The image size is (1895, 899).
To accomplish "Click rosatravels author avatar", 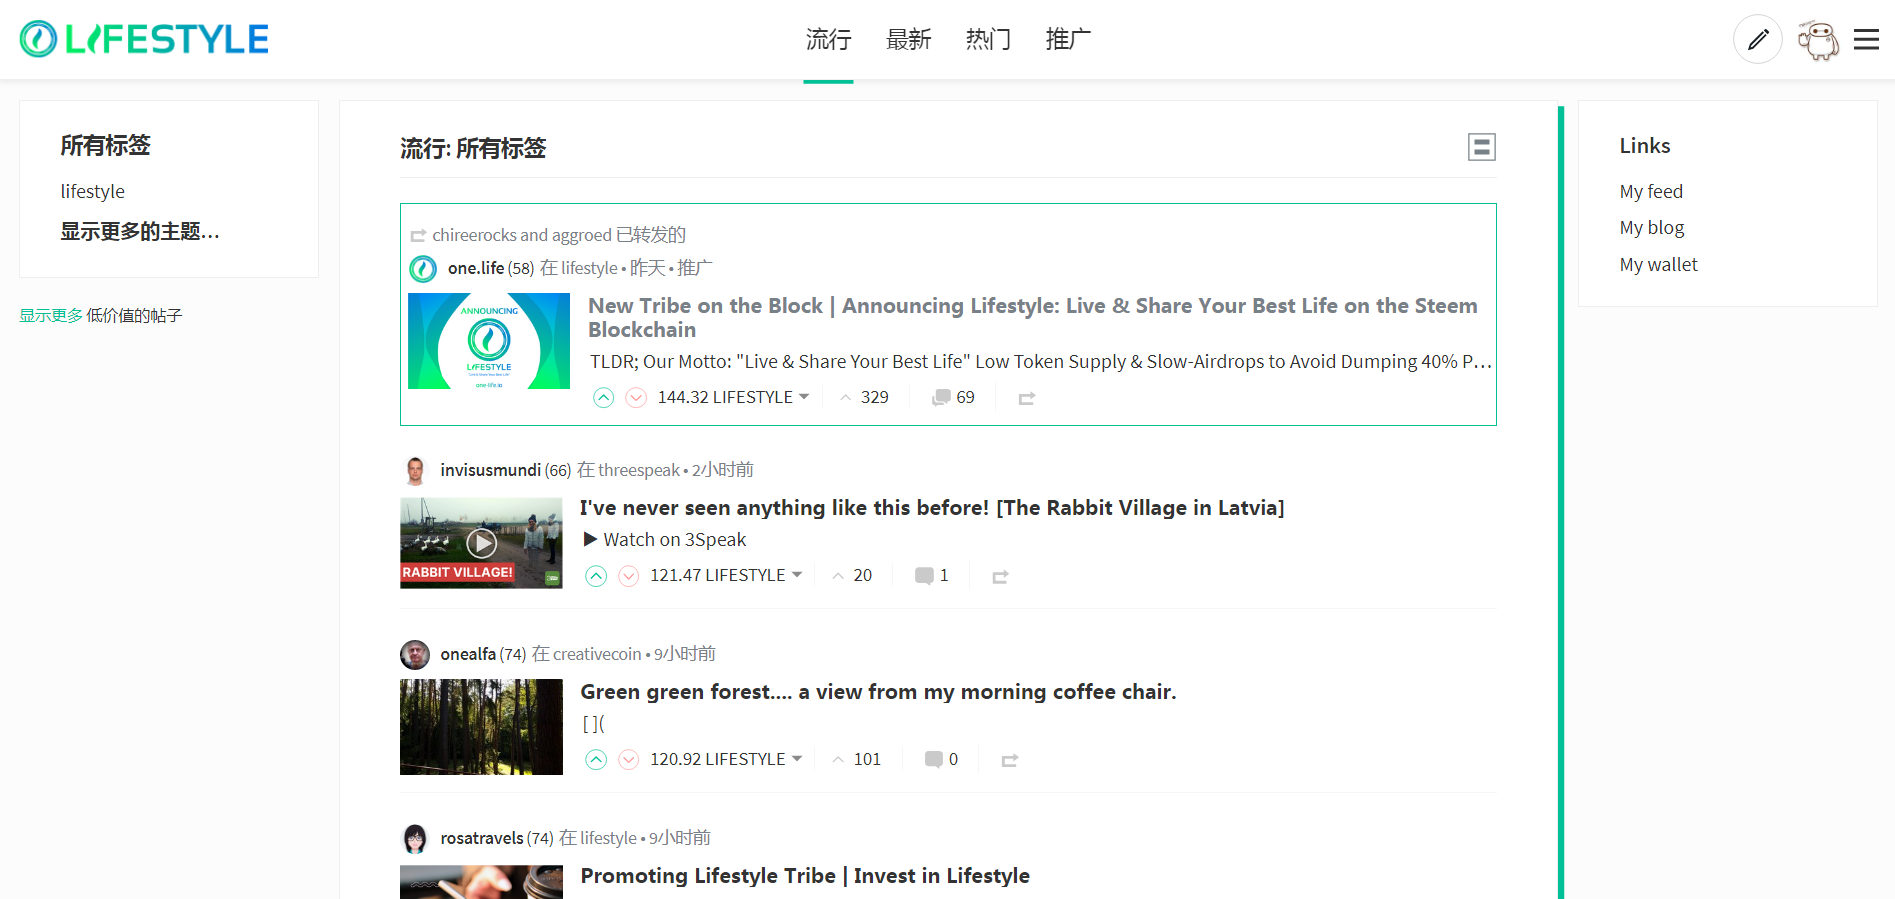I will tap(415, 839).
